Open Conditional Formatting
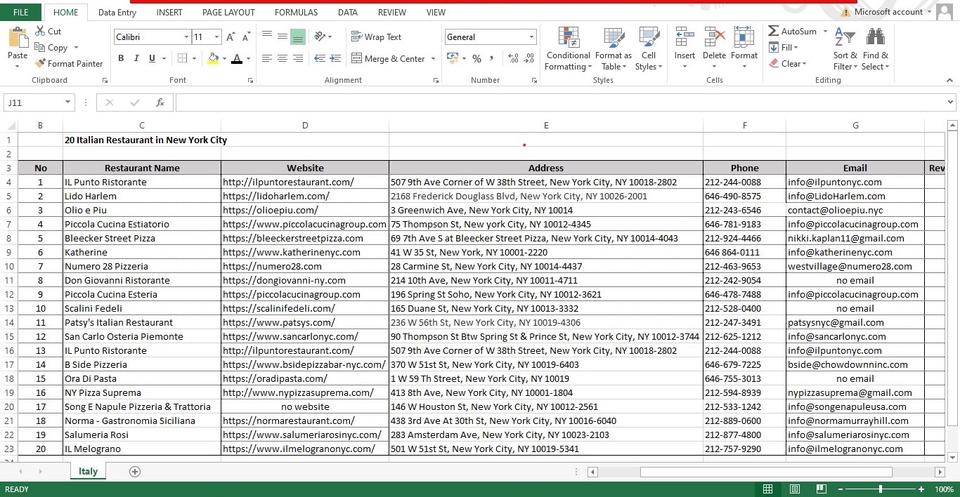 [568, 48]
